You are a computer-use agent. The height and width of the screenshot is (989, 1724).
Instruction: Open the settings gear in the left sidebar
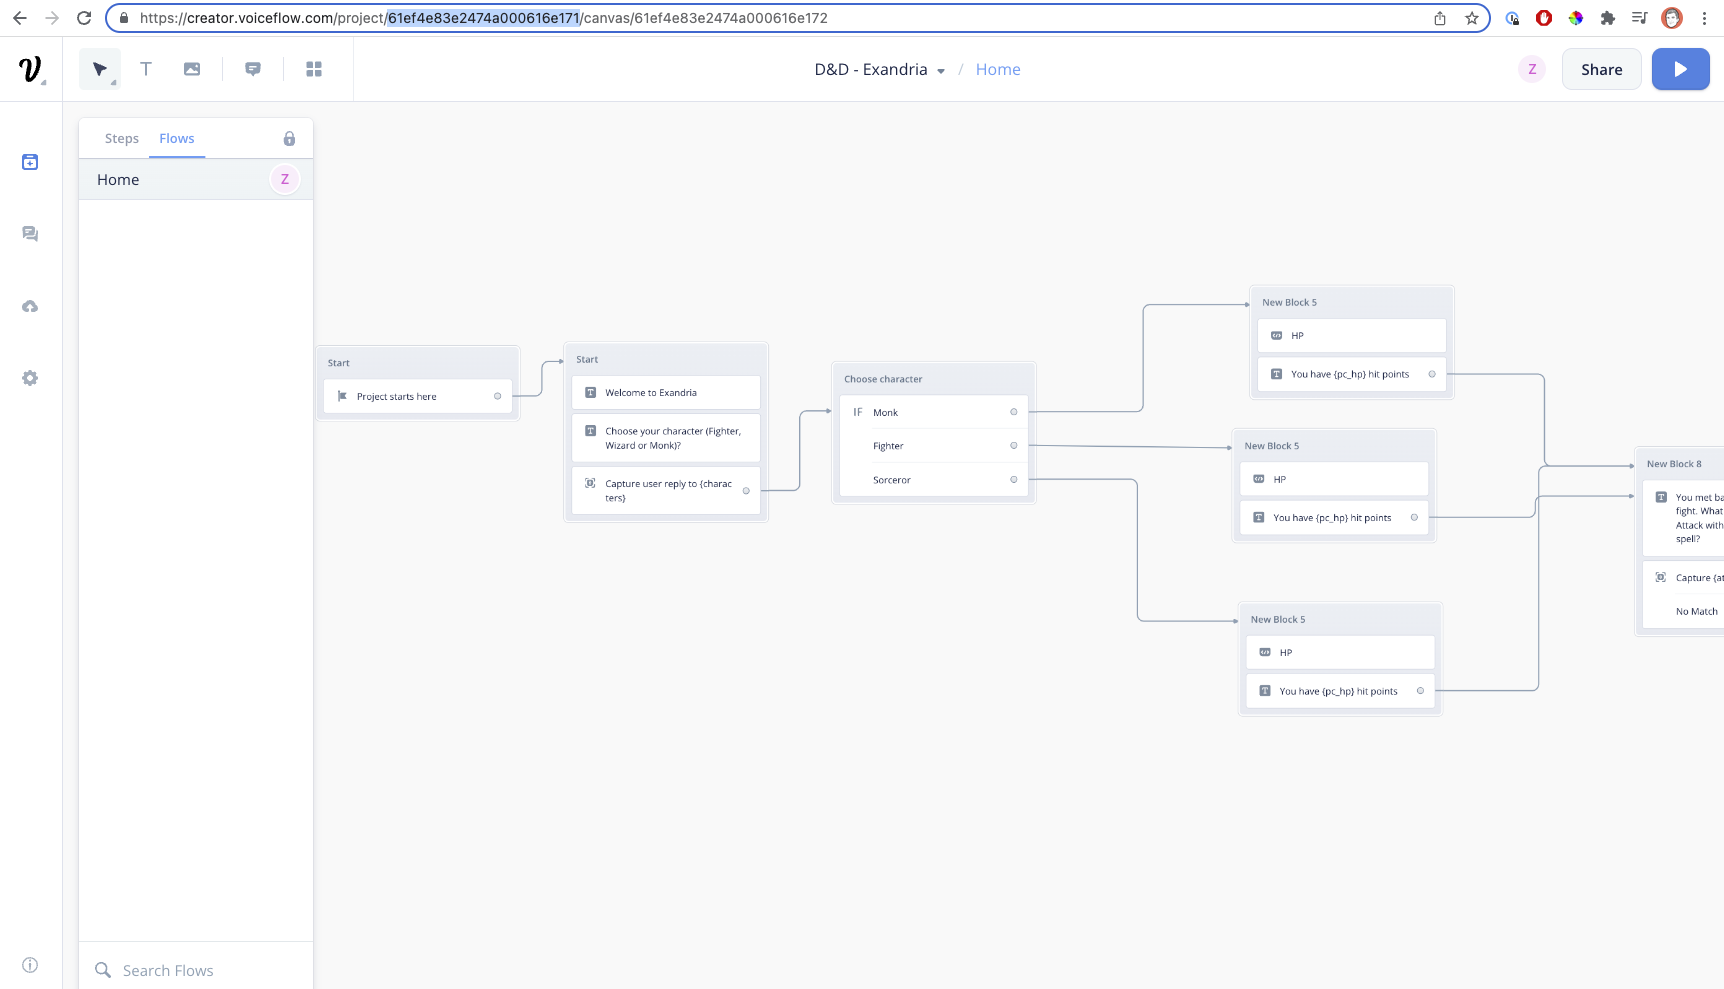[x=30, y=377]
